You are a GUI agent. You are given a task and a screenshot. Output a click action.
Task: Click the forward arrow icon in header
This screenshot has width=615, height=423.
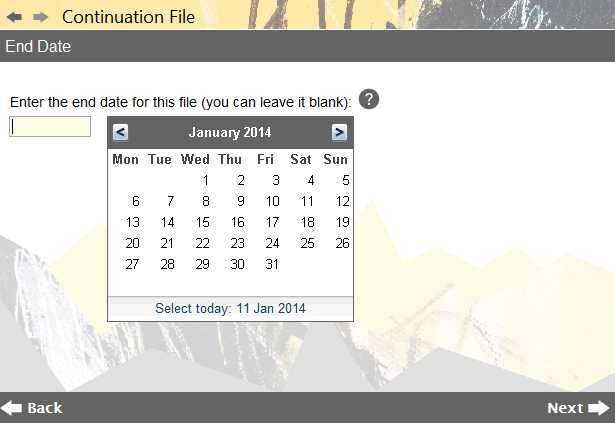pyautogui.click(x=41, y=17)
